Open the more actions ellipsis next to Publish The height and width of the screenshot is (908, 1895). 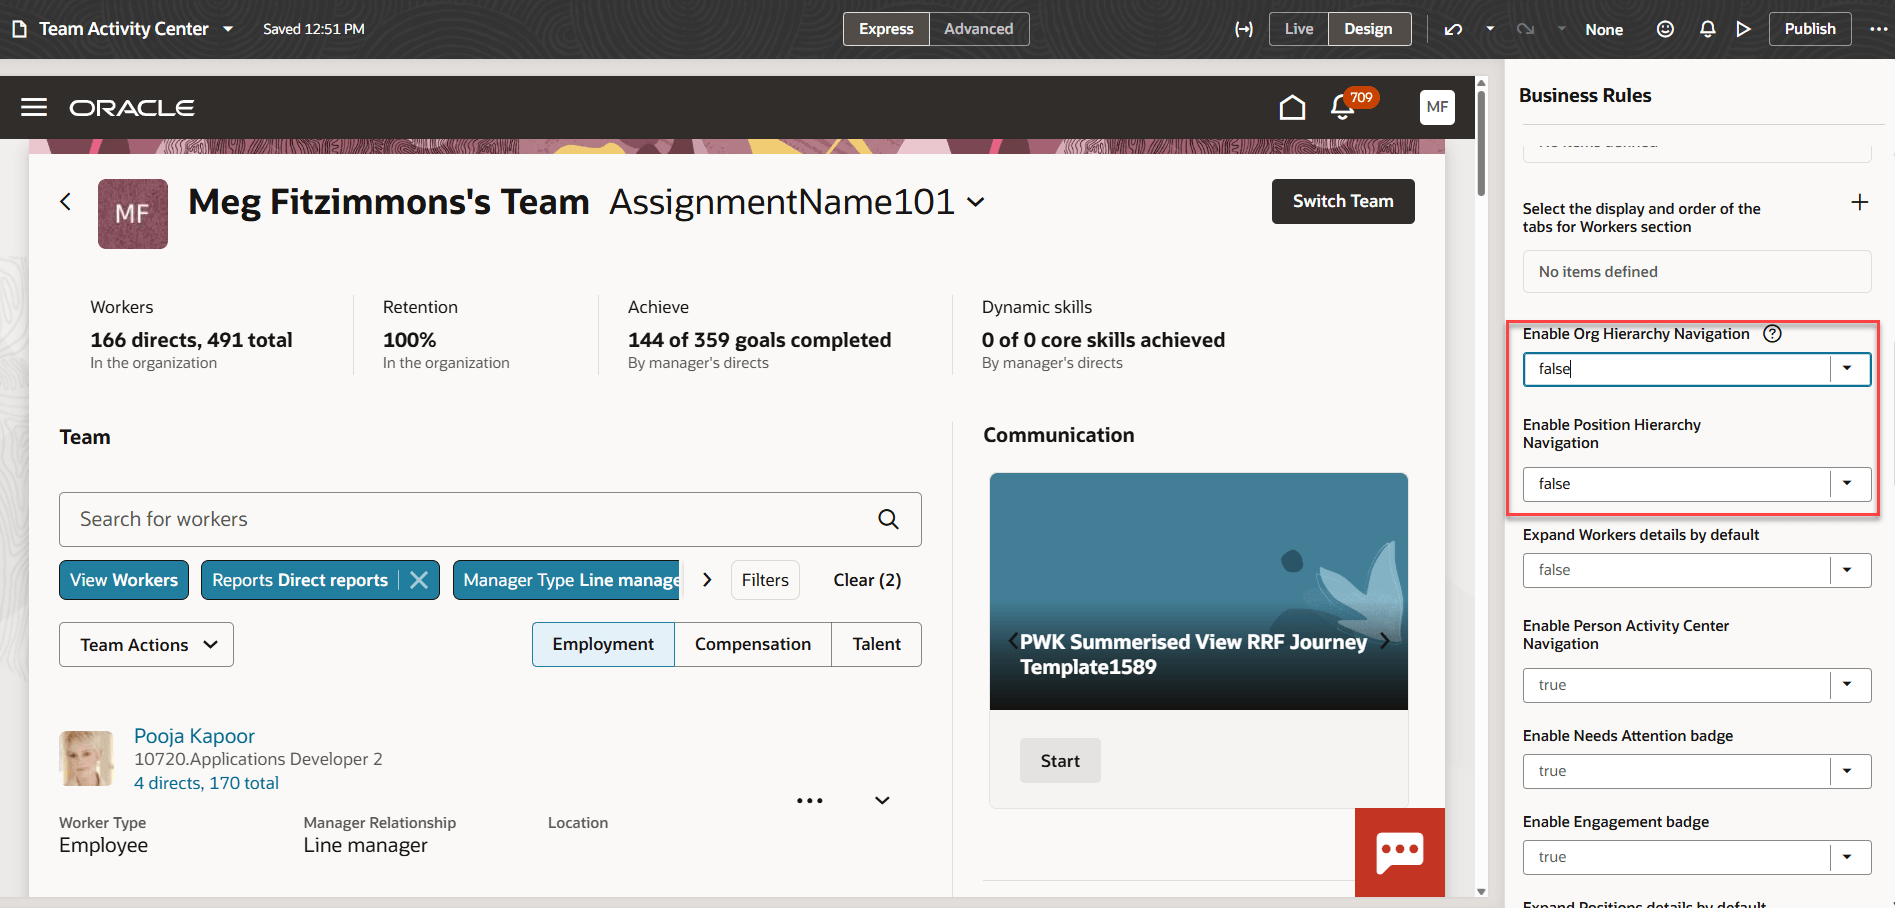[x=1880, y=29]
